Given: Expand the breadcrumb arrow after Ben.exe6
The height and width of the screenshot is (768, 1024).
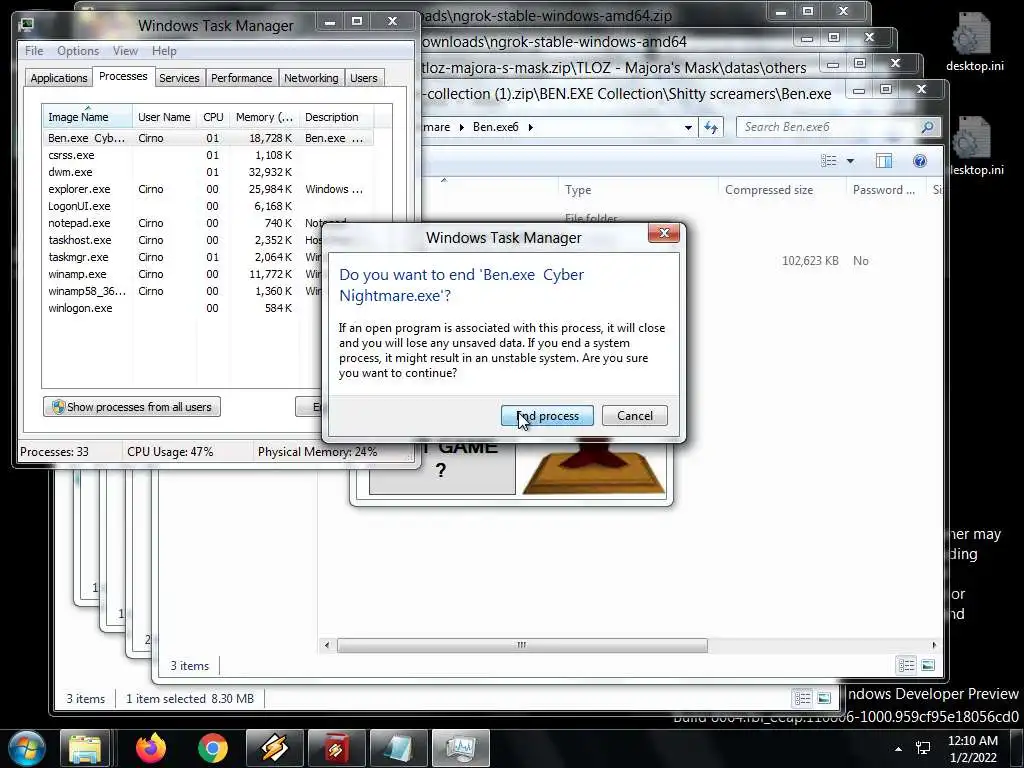Looking at the screenshot, I should coord(530,127).
